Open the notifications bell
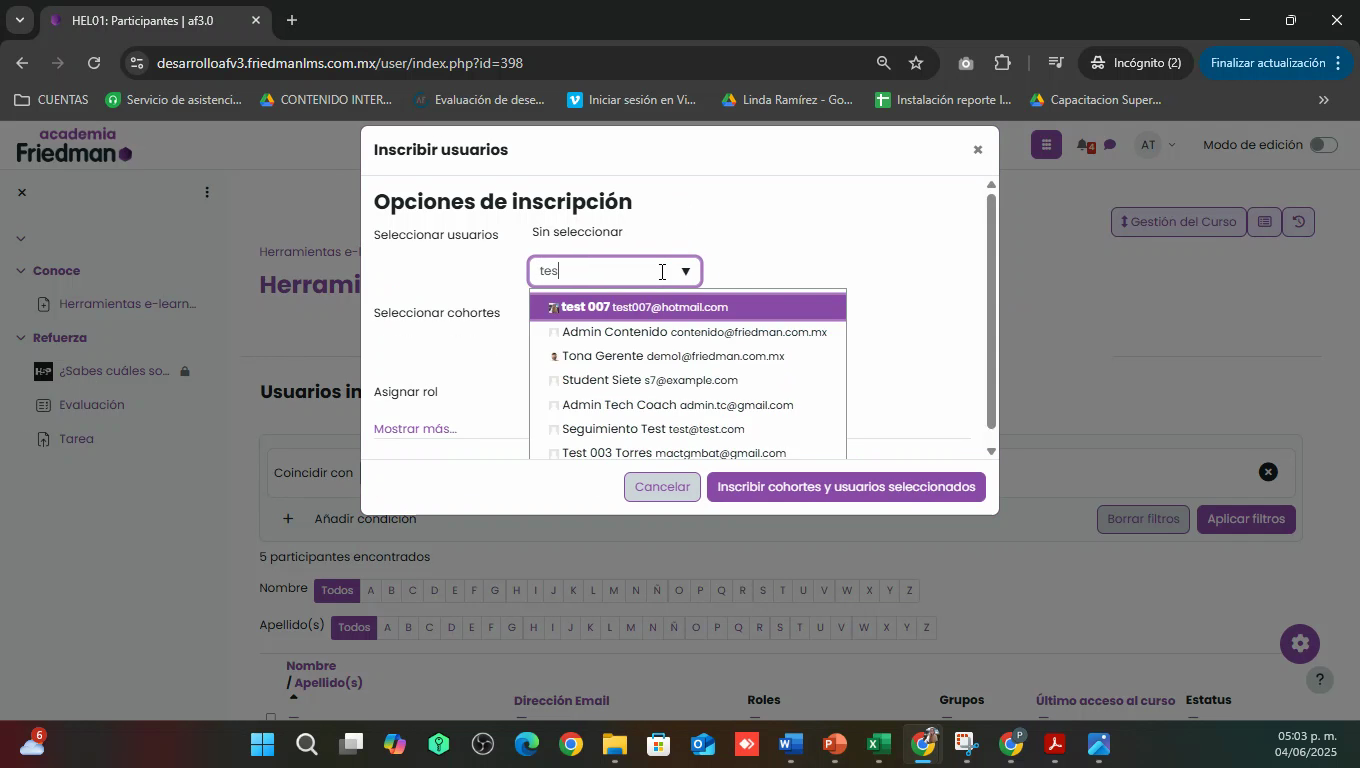This screenshot has width=1360, height=768. tap(1085, 146)
